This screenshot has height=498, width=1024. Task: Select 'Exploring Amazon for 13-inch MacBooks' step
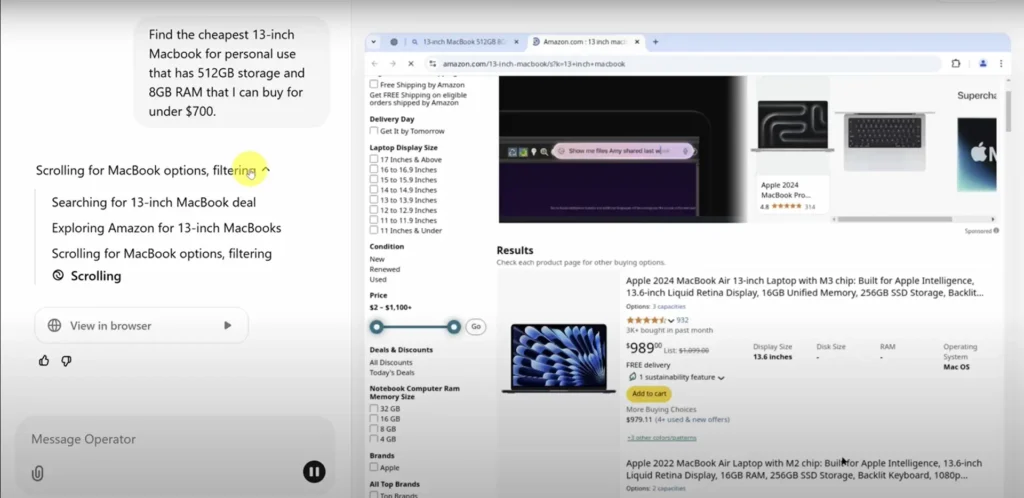tap(167, 228)
